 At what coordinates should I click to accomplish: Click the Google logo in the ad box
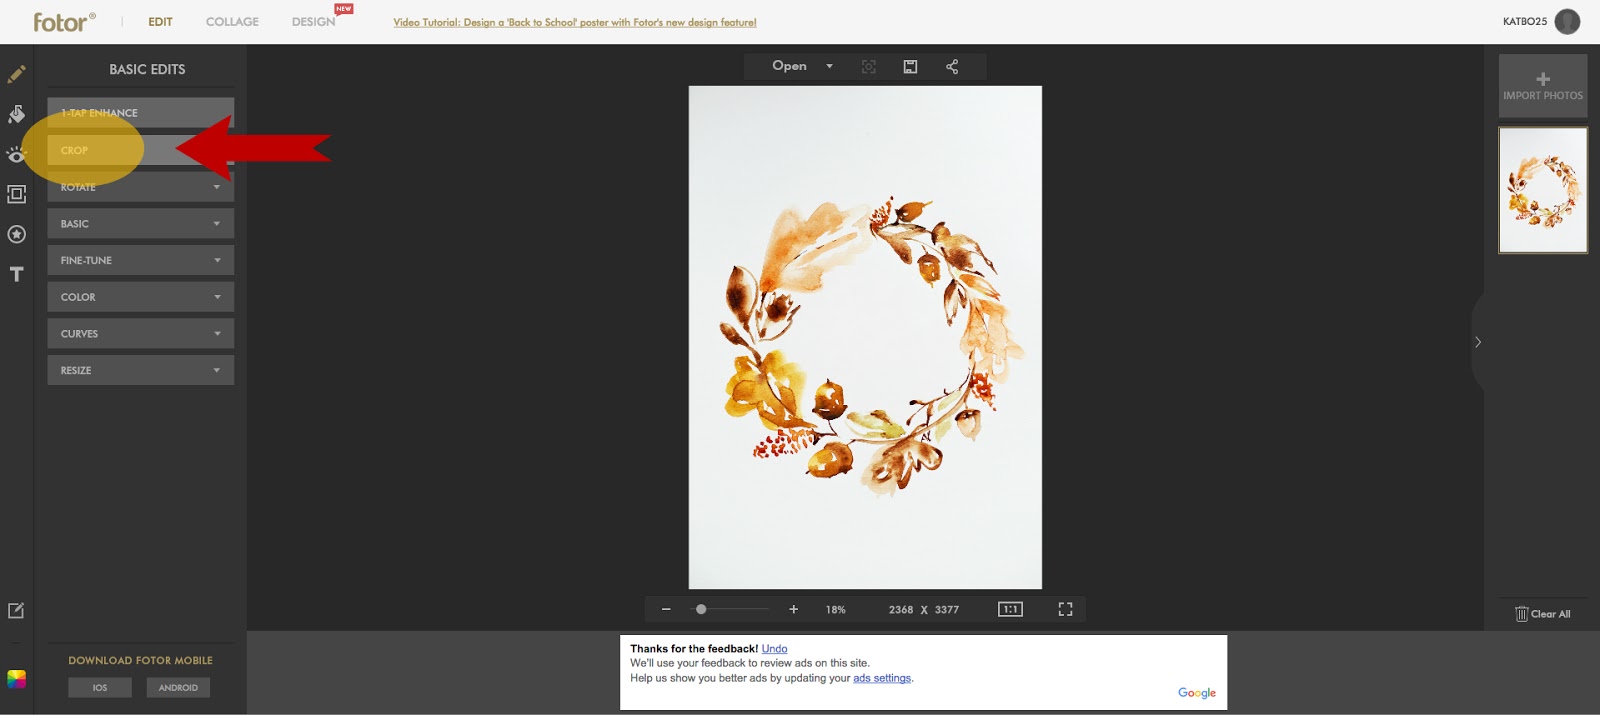1197,693
